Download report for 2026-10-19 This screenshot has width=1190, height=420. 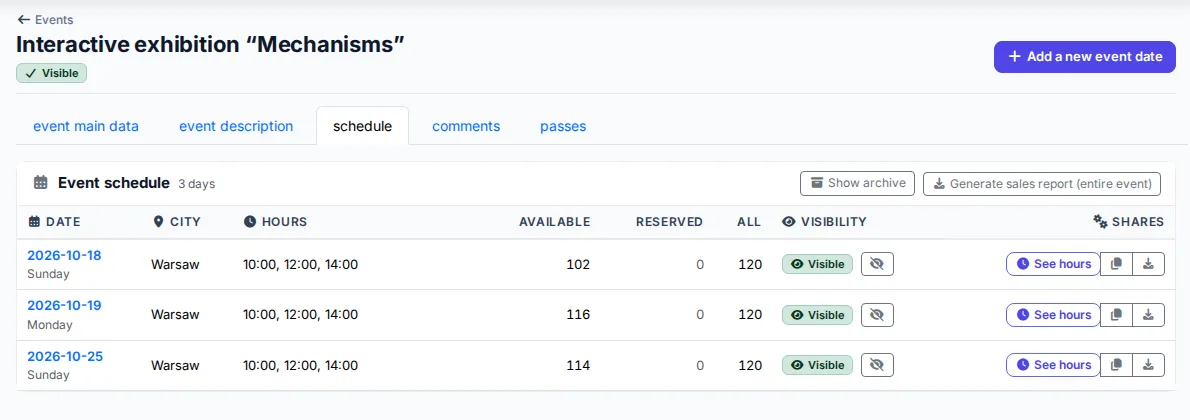1148,314
